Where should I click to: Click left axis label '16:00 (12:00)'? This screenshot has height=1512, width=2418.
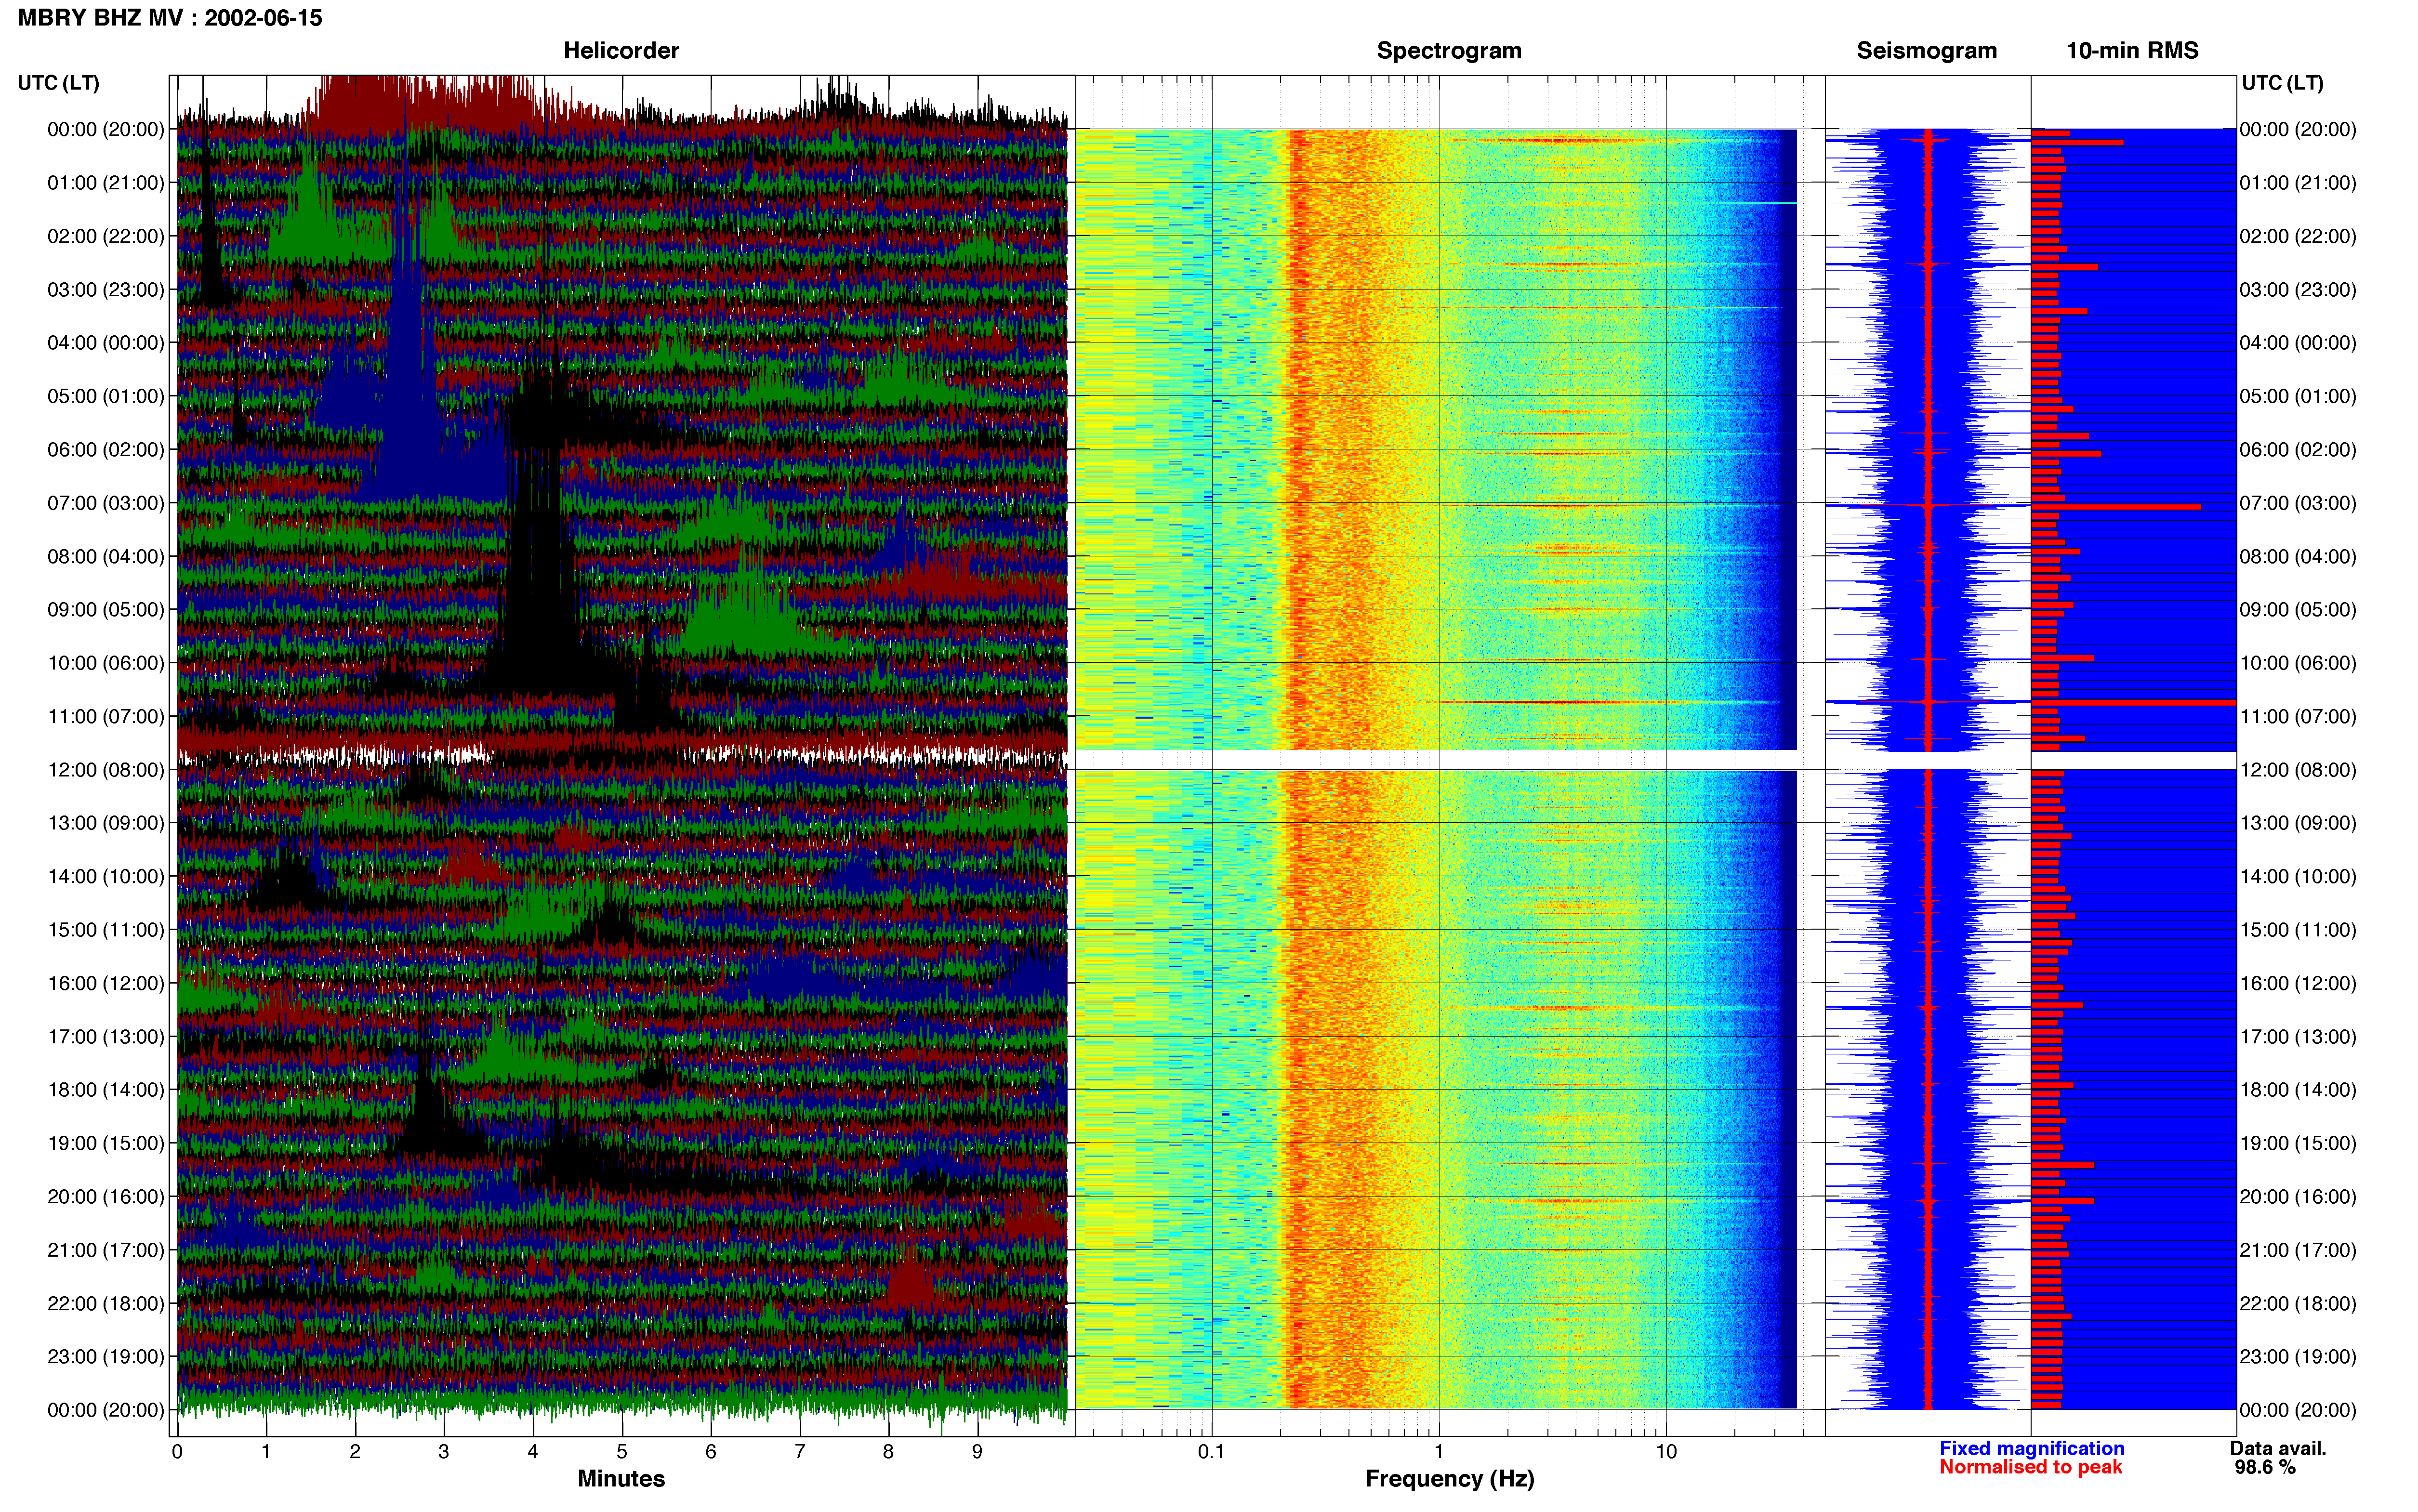coord(106,983)
